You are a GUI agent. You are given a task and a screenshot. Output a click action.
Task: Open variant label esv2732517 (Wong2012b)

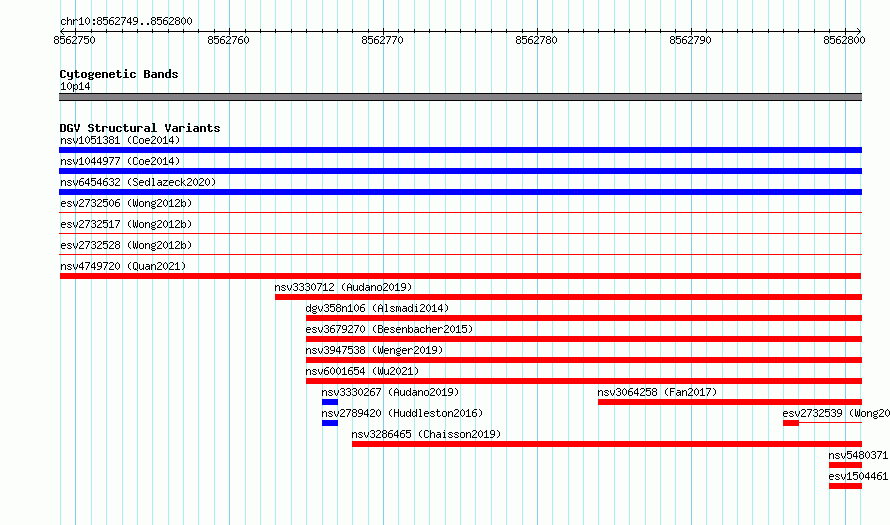(126, 224)
